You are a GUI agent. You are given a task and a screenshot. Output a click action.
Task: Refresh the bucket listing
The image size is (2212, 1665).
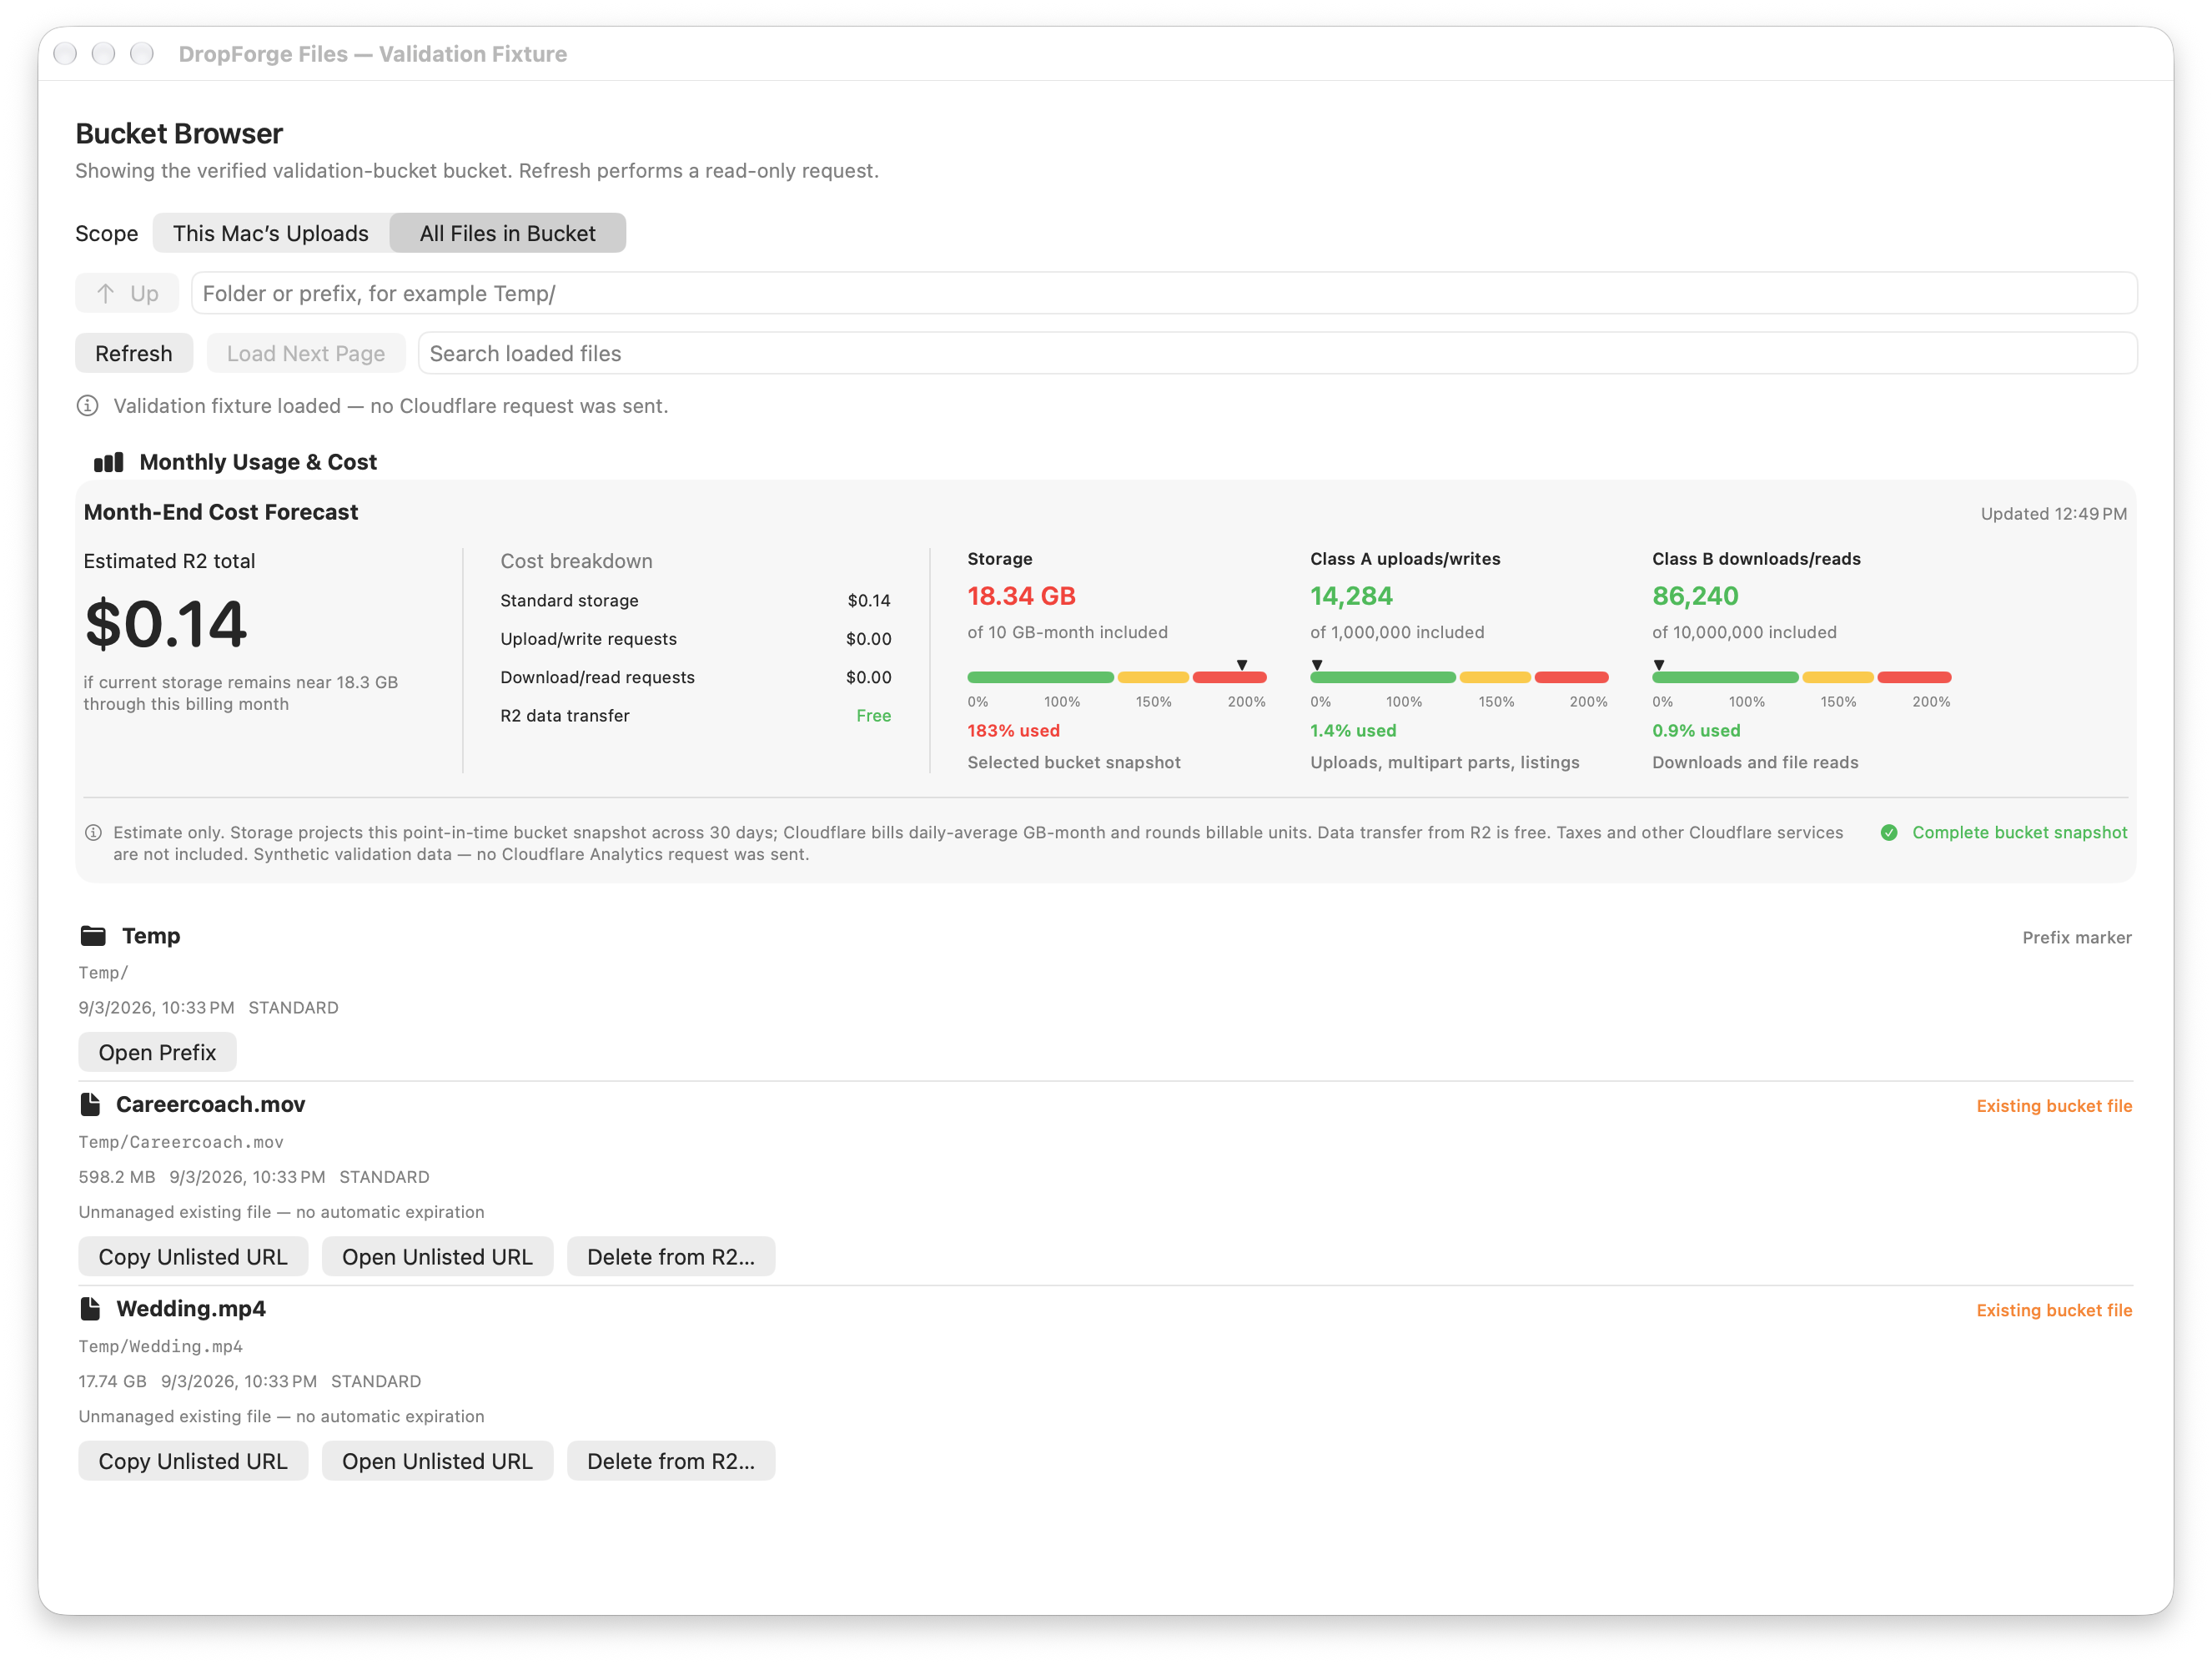134,353
